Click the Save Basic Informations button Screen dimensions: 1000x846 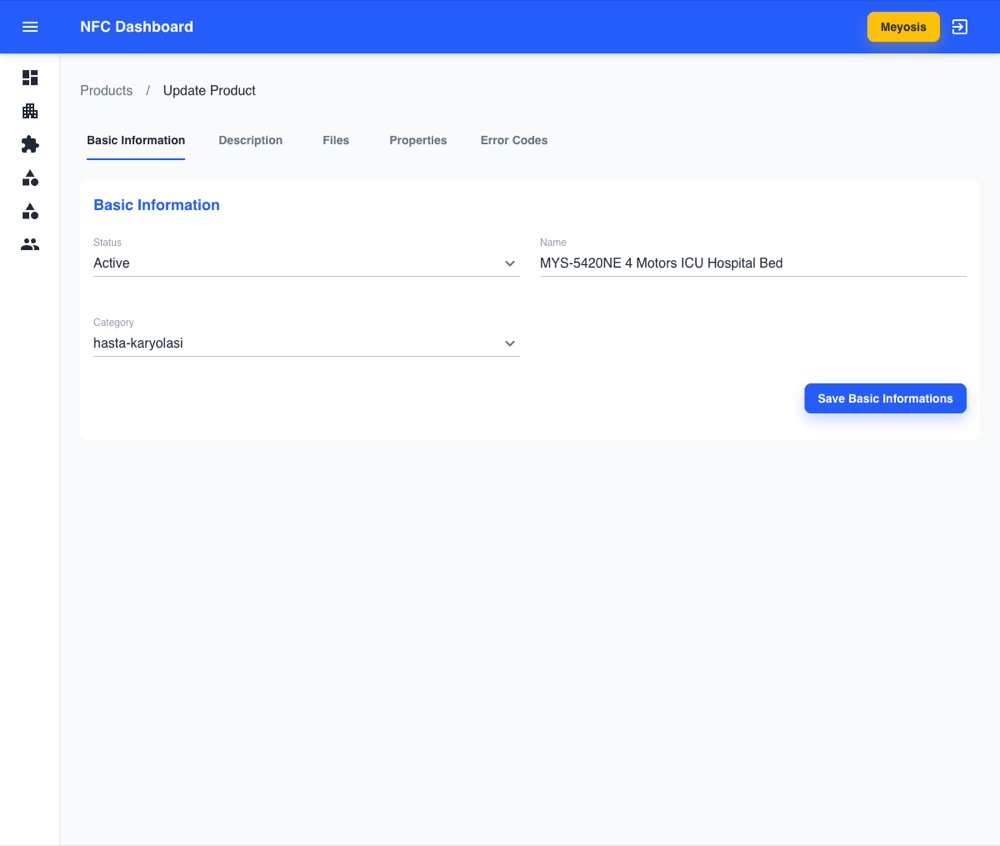tap(885, 398)
